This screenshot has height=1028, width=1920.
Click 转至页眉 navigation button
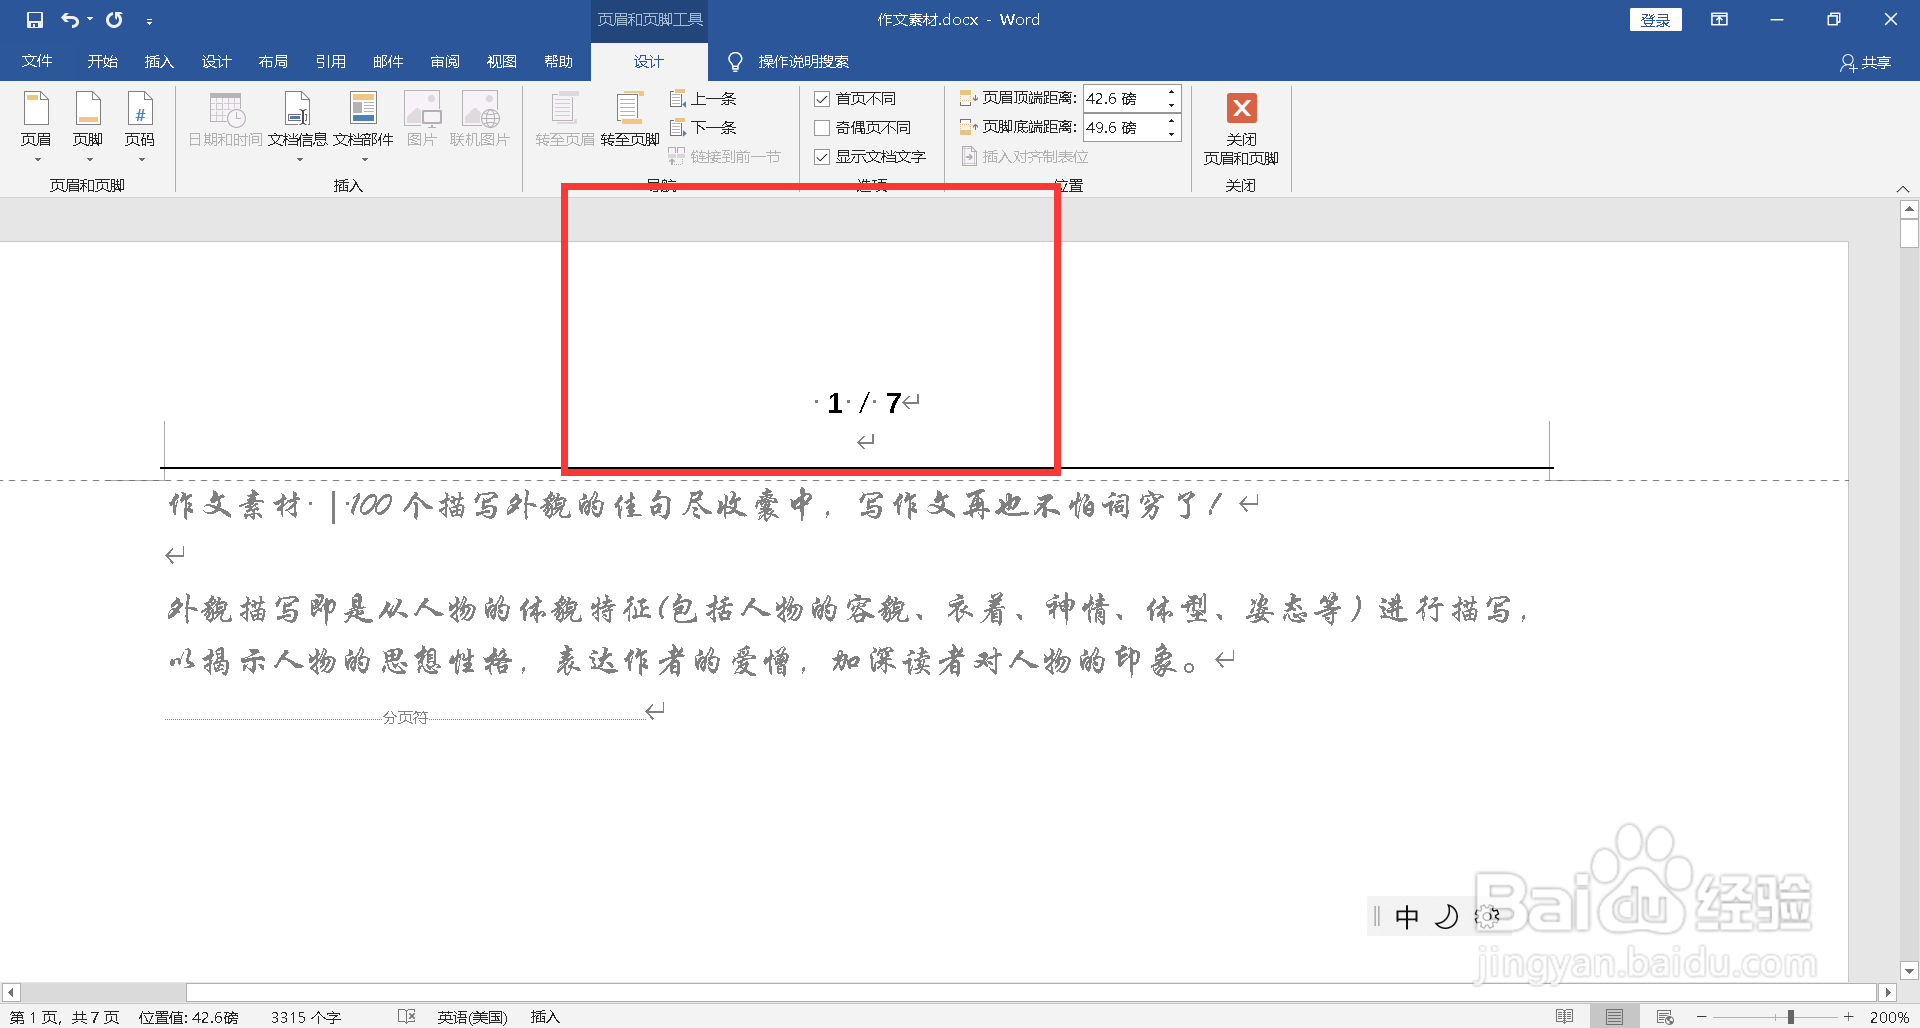565,120
